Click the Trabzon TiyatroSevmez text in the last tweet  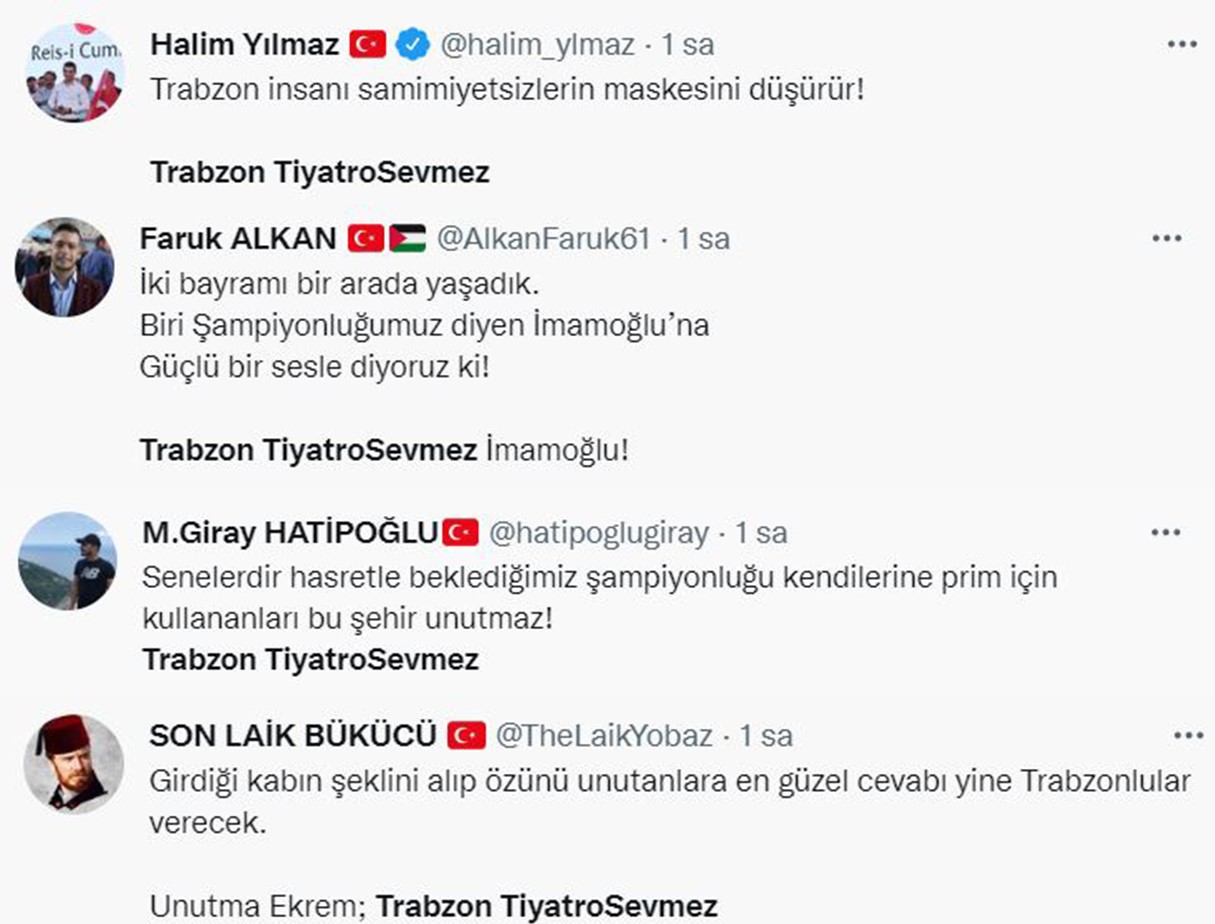(546, 906)
